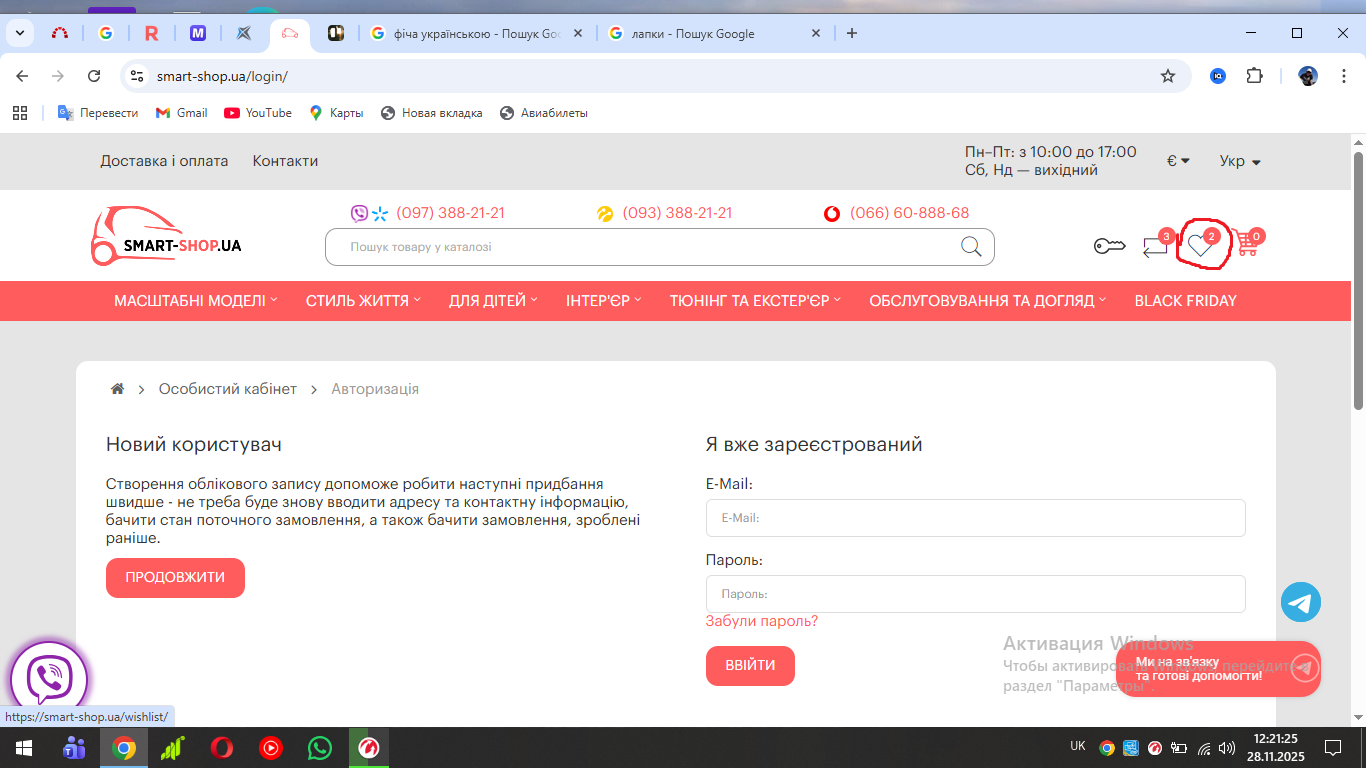Bookmark this page with star icon
The image size is (1366, 768).
1167,76
